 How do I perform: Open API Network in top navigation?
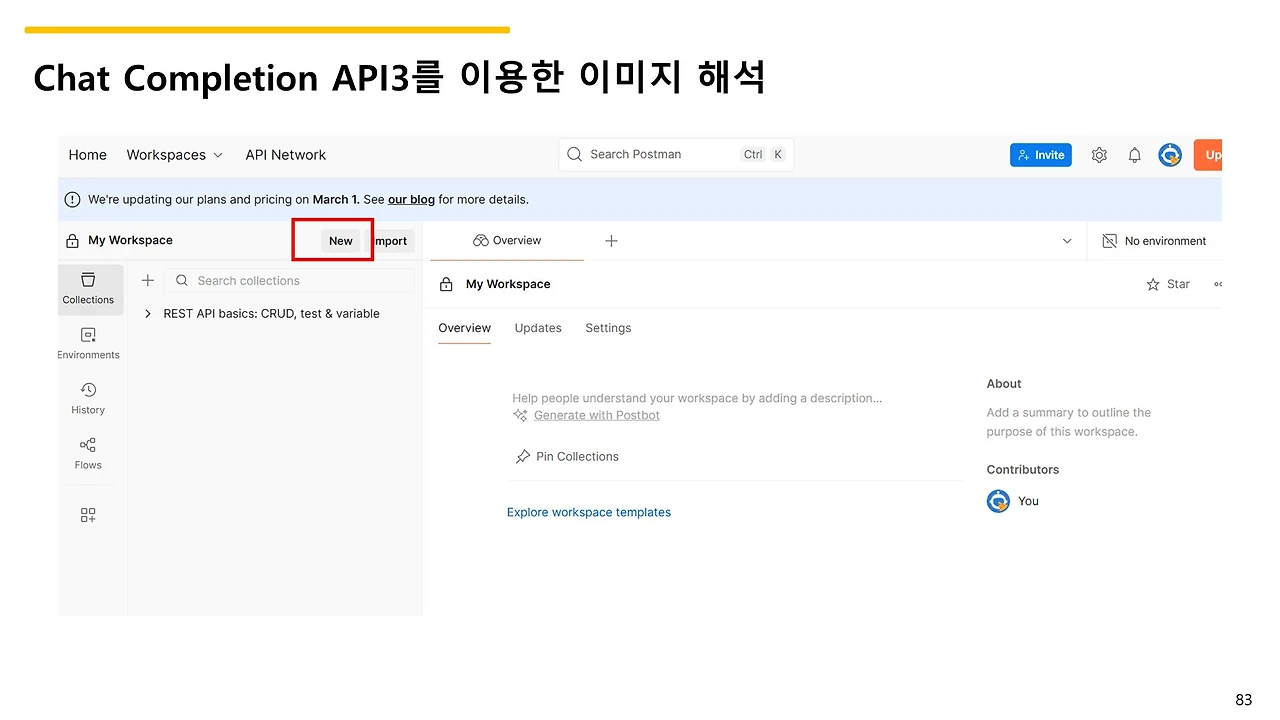point(286,155)
